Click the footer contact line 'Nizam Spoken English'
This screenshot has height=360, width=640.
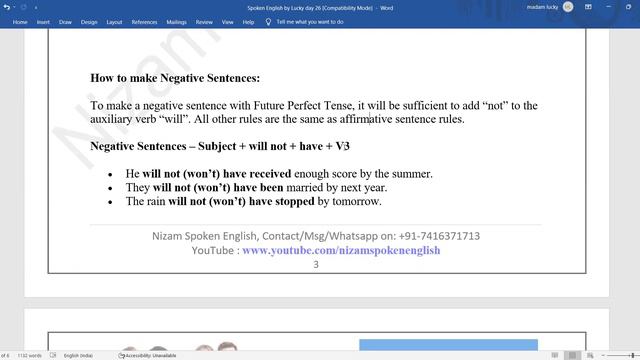click(316, 236)
